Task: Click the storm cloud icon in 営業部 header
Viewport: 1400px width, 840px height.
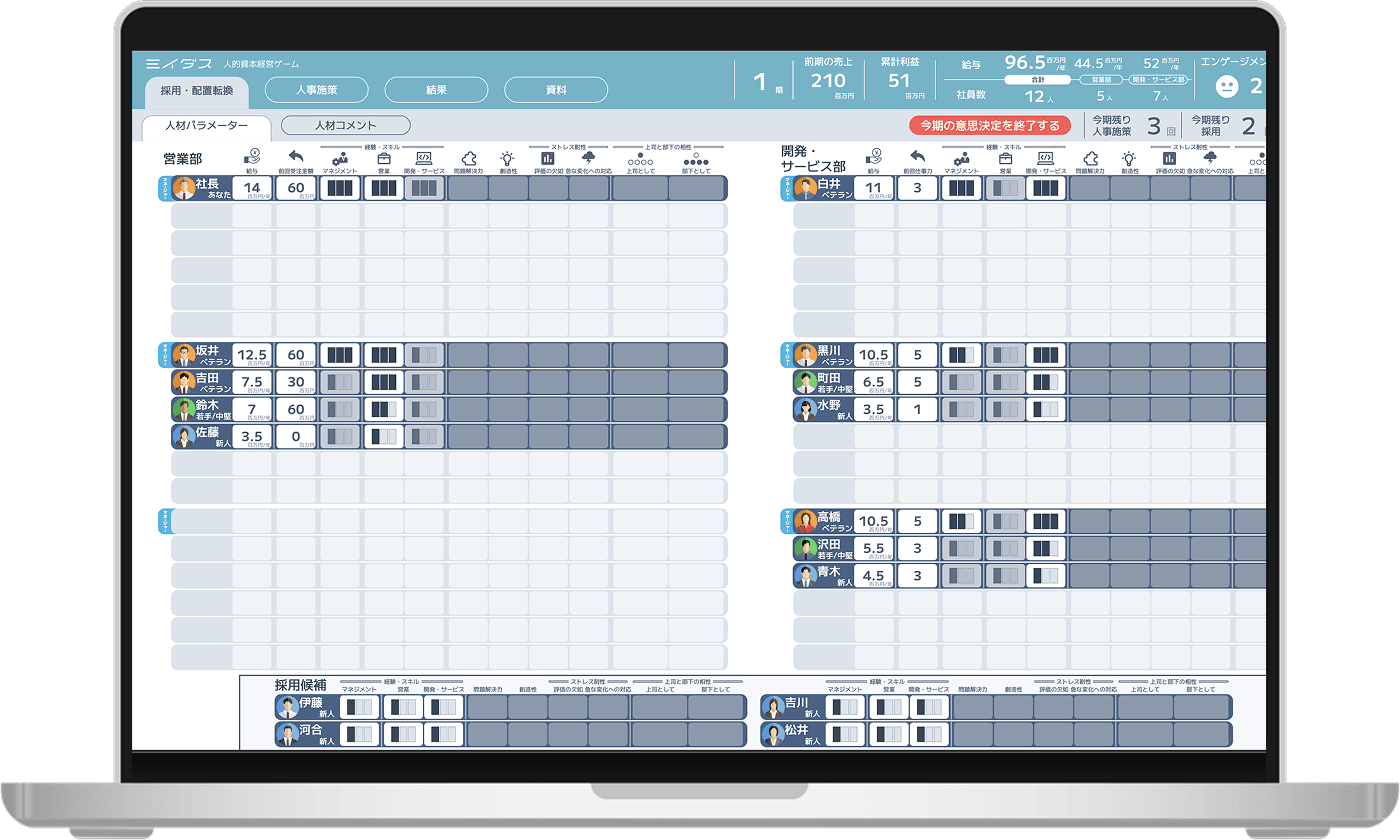Action: (588, 157)
